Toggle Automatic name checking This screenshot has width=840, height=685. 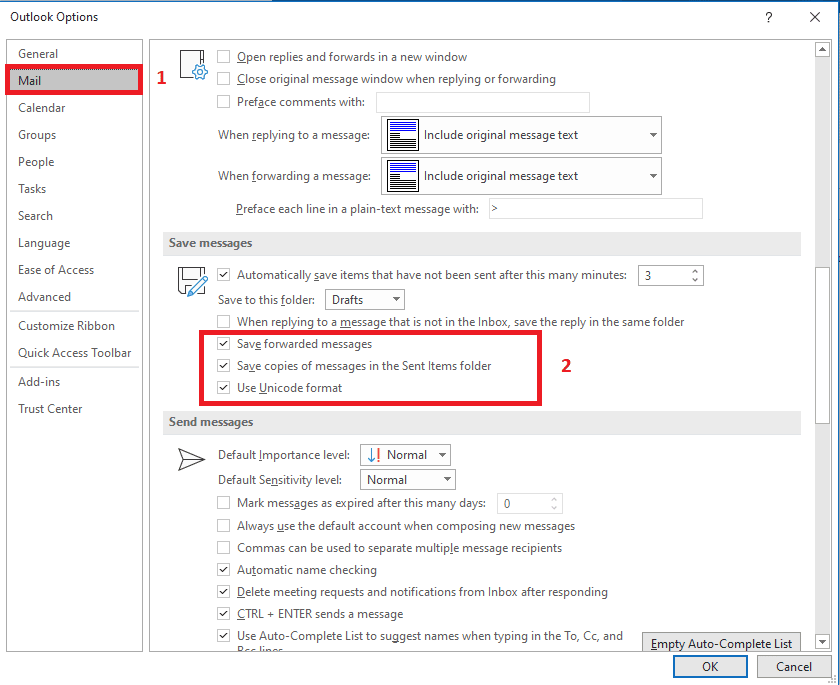coord(223,569)
